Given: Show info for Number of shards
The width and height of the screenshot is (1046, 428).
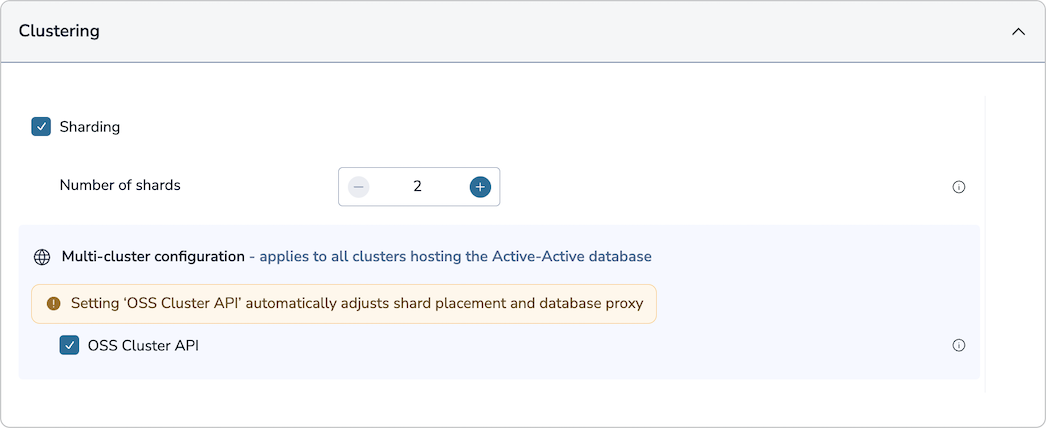Looking at the screenshot, I should tap(959, 187).
